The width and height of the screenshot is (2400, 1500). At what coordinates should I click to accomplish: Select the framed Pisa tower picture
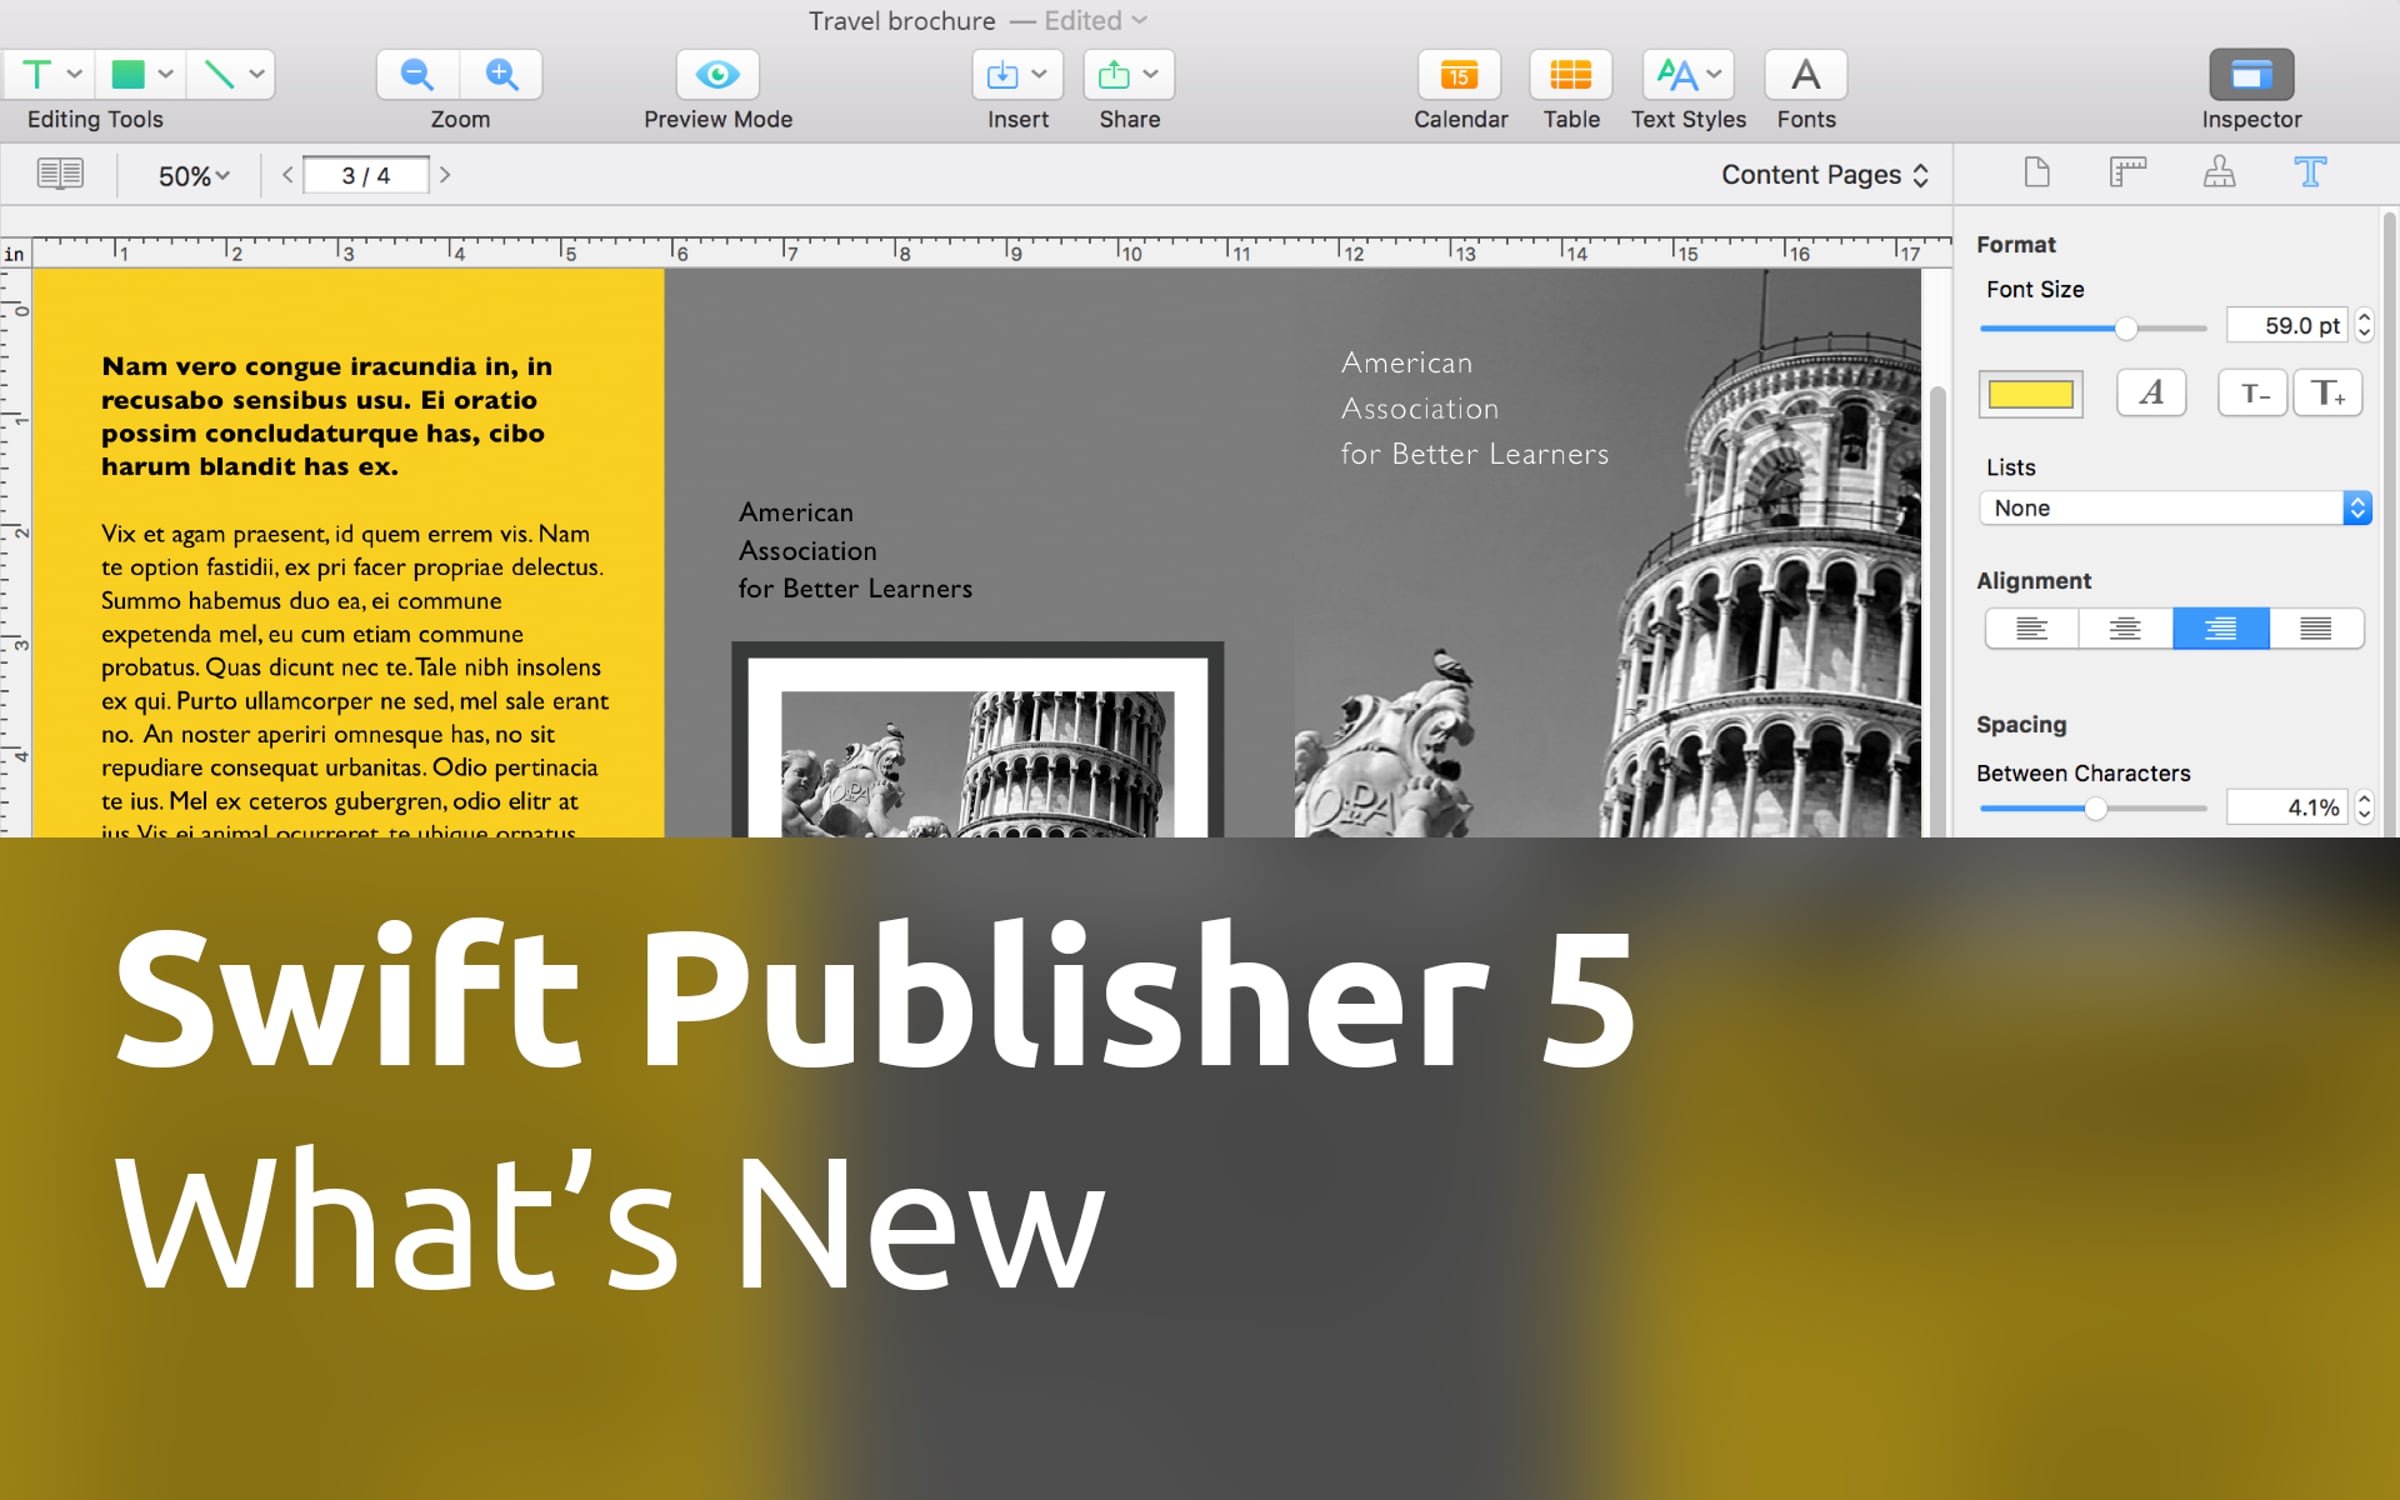coord(978,740)
